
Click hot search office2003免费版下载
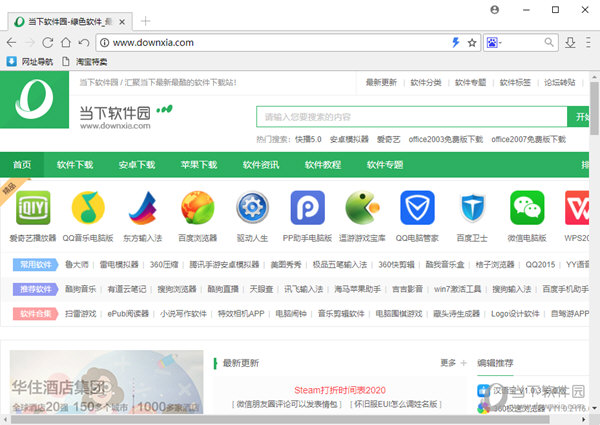click(446, 139)
